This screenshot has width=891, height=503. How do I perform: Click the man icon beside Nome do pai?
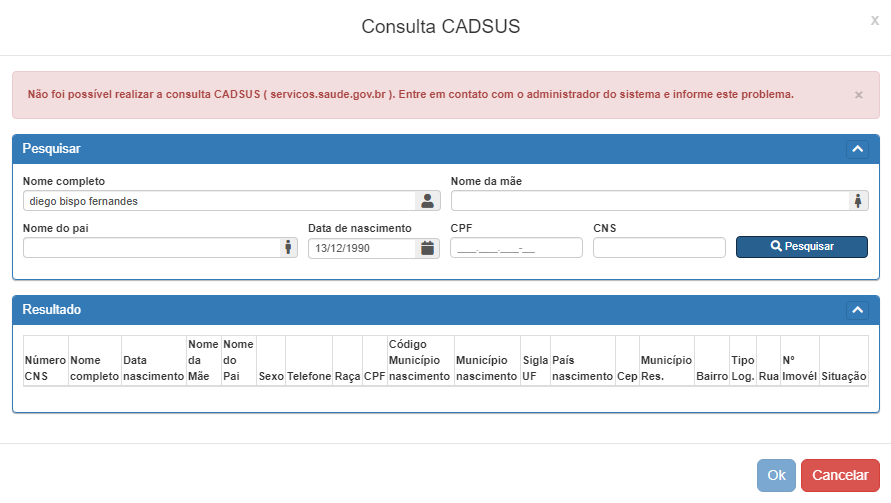(x=287, y=247)
